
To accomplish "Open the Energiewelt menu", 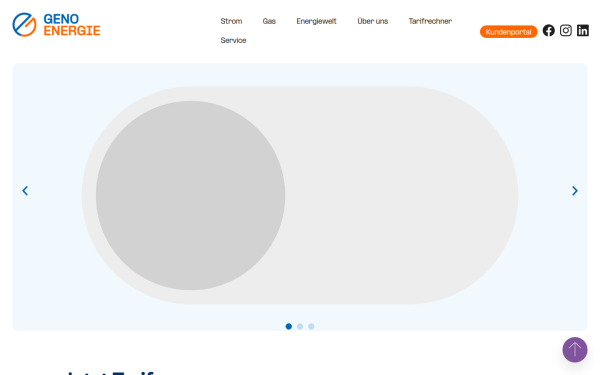I will click(316, 21).
